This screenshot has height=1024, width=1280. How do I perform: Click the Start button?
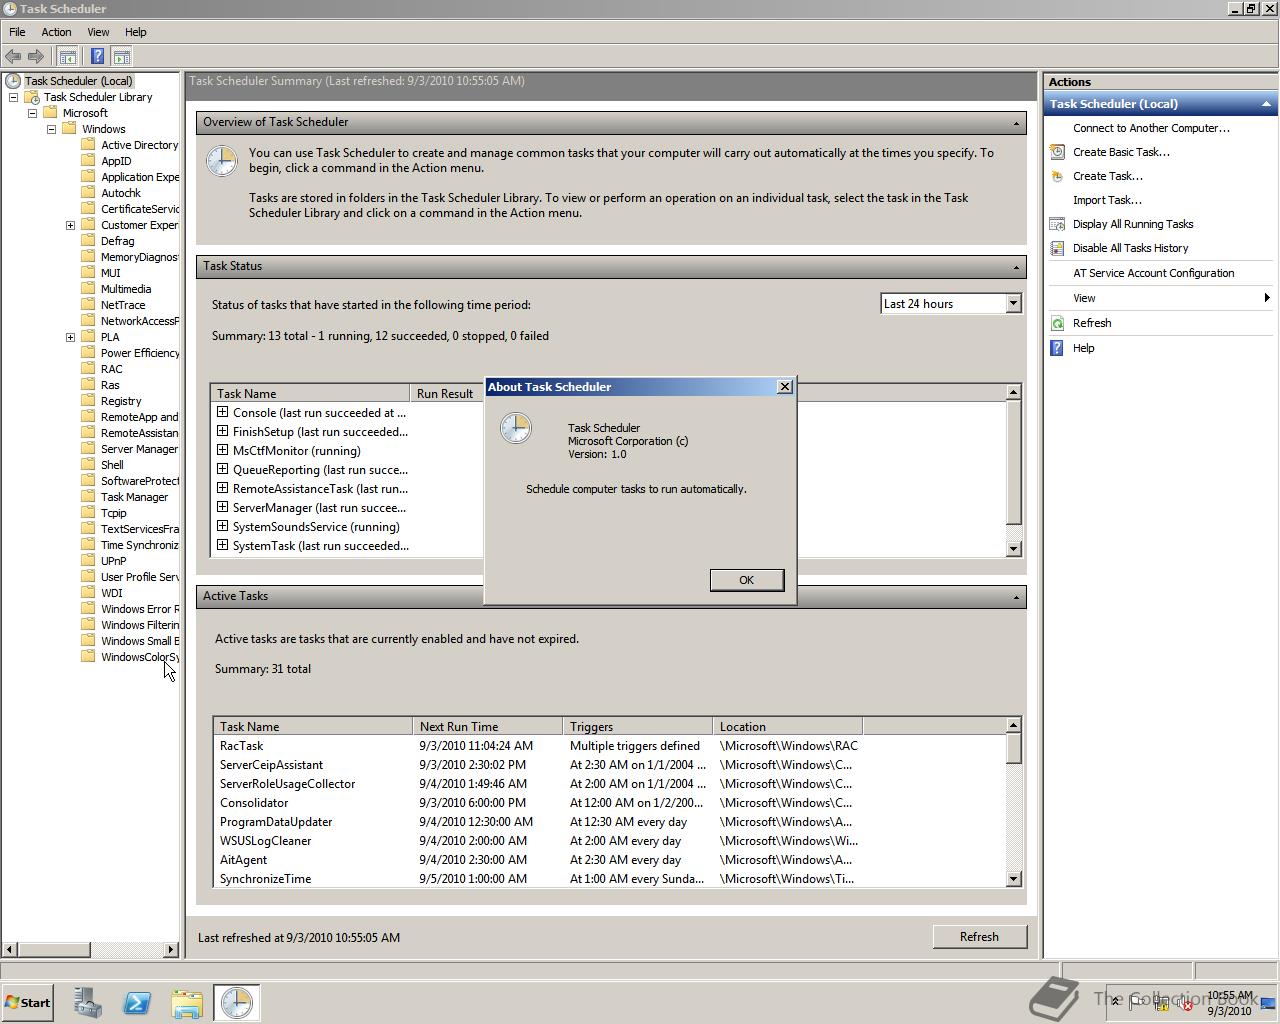(x=27, y=1003)
